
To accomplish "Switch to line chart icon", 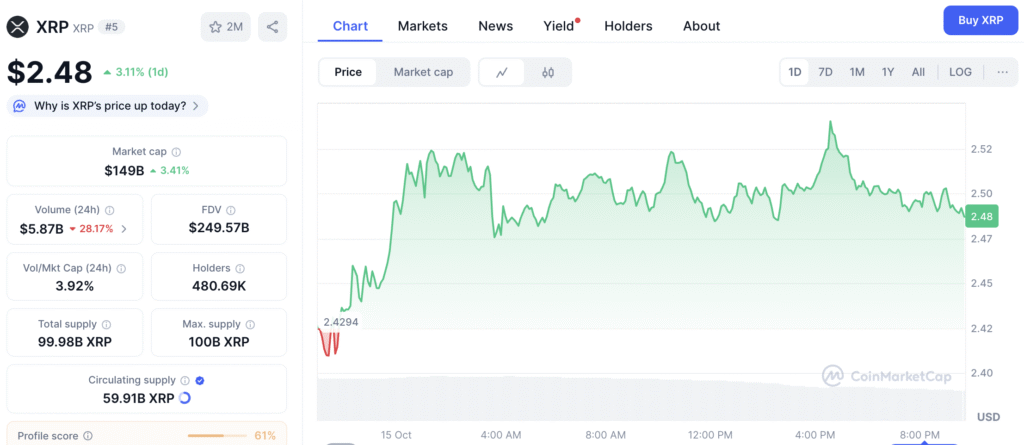I will [502, 72].
